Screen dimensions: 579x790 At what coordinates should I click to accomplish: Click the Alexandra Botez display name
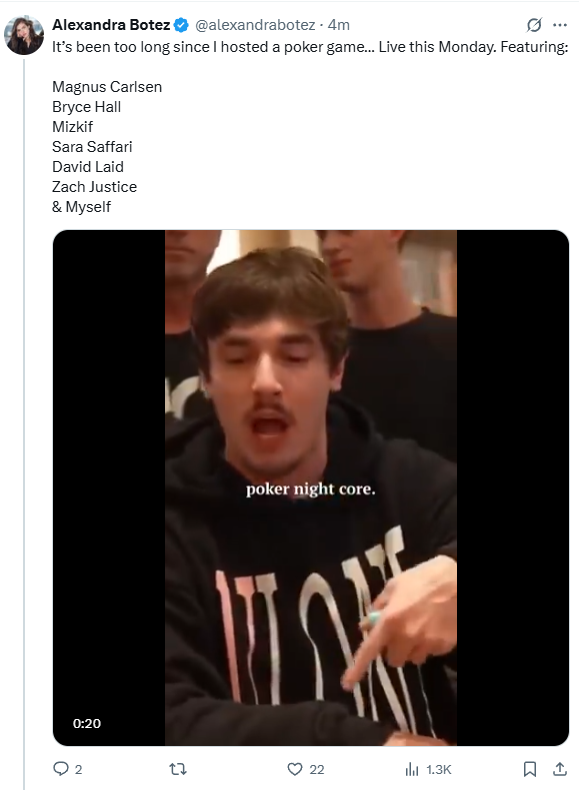[111, 25]
